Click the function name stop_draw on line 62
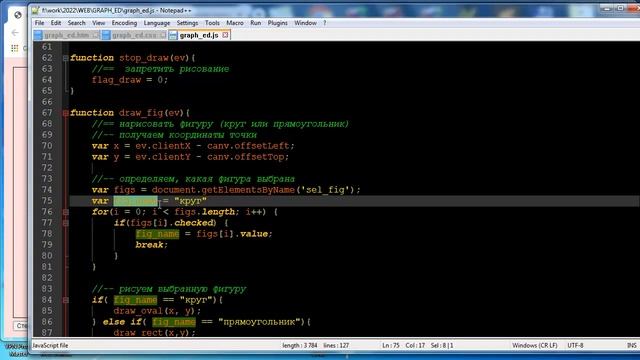 [143, 58]
